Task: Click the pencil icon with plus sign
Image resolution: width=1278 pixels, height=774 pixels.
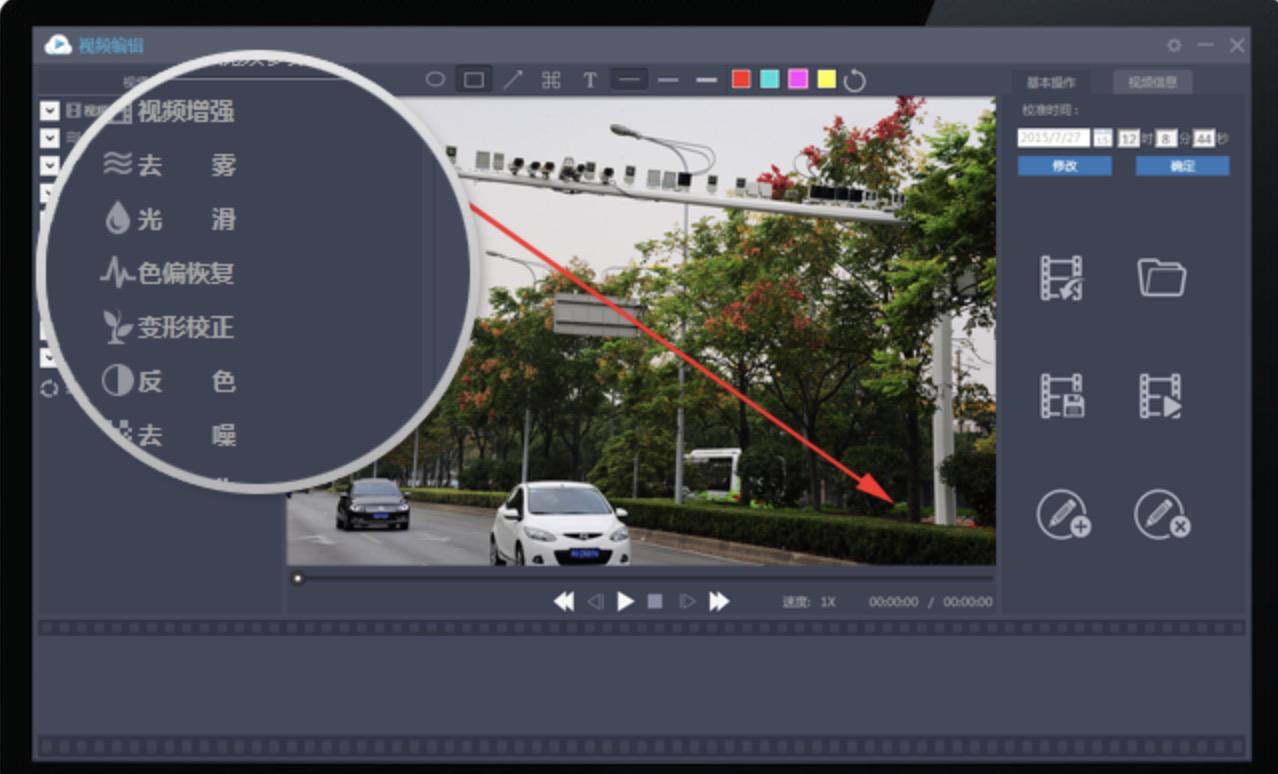Action: 1062,515
